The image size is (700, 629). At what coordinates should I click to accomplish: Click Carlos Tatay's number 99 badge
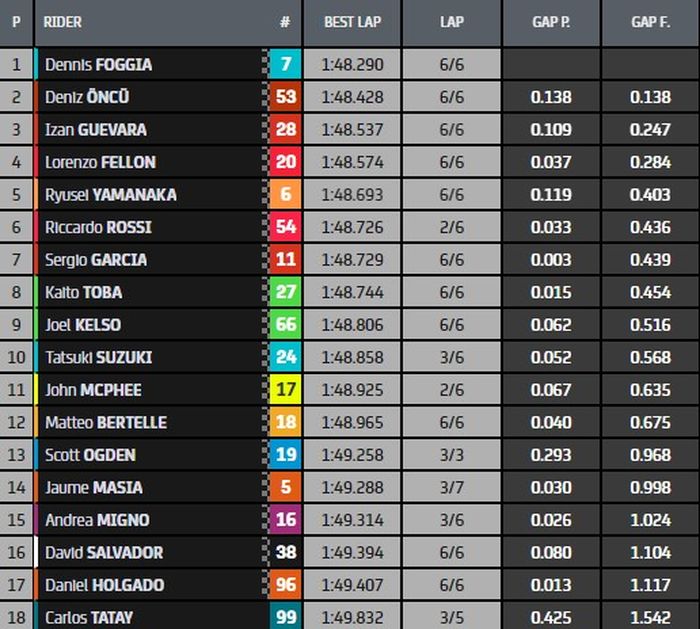(285, 617)
